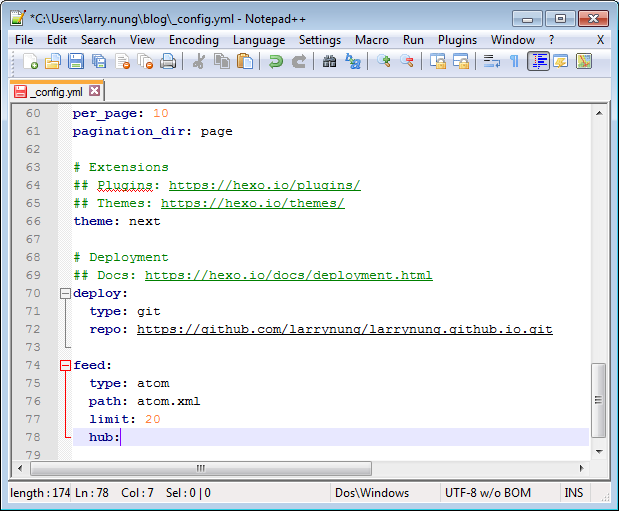Screen dimensions: 619x511
Task: Click the 'atom.xml' path value
Action: [169, 402]
